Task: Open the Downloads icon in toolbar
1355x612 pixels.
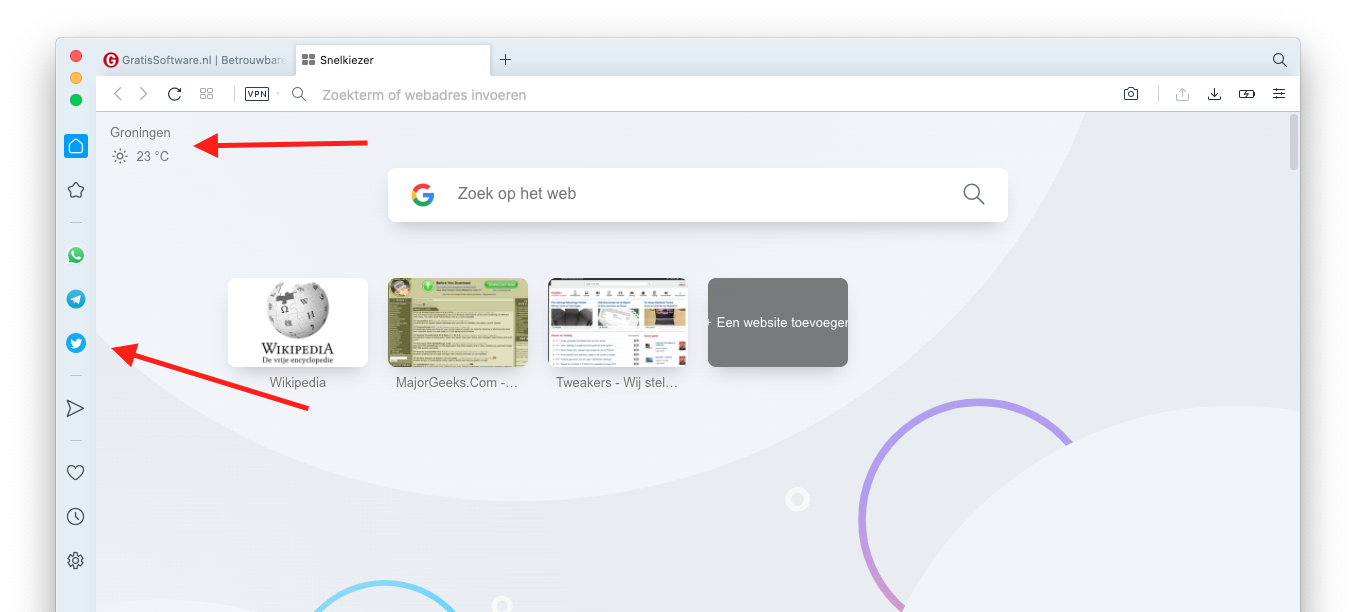Action: pyautogui.click(x=1214, y=94)
